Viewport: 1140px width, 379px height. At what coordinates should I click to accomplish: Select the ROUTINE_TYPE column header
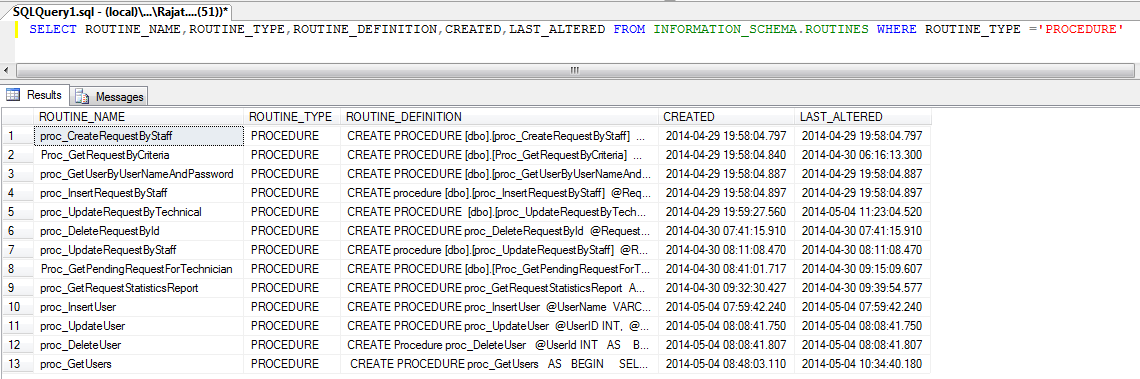pyautogui.click(x=292, y=116)
